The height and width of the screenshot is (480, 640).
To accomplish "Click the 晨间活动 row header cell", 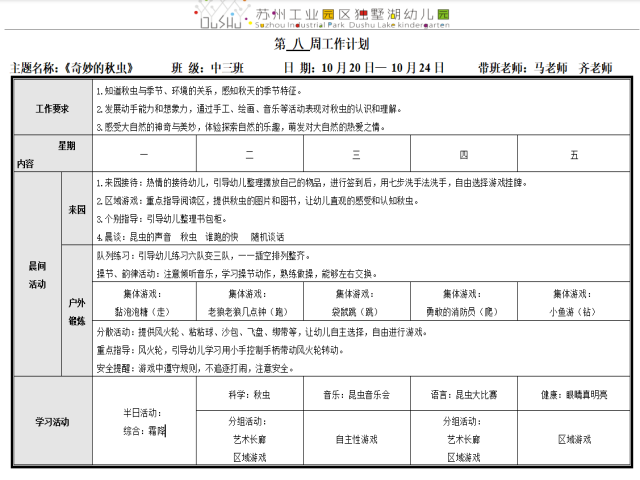I will pyautogui.click(x=38, y=277).
